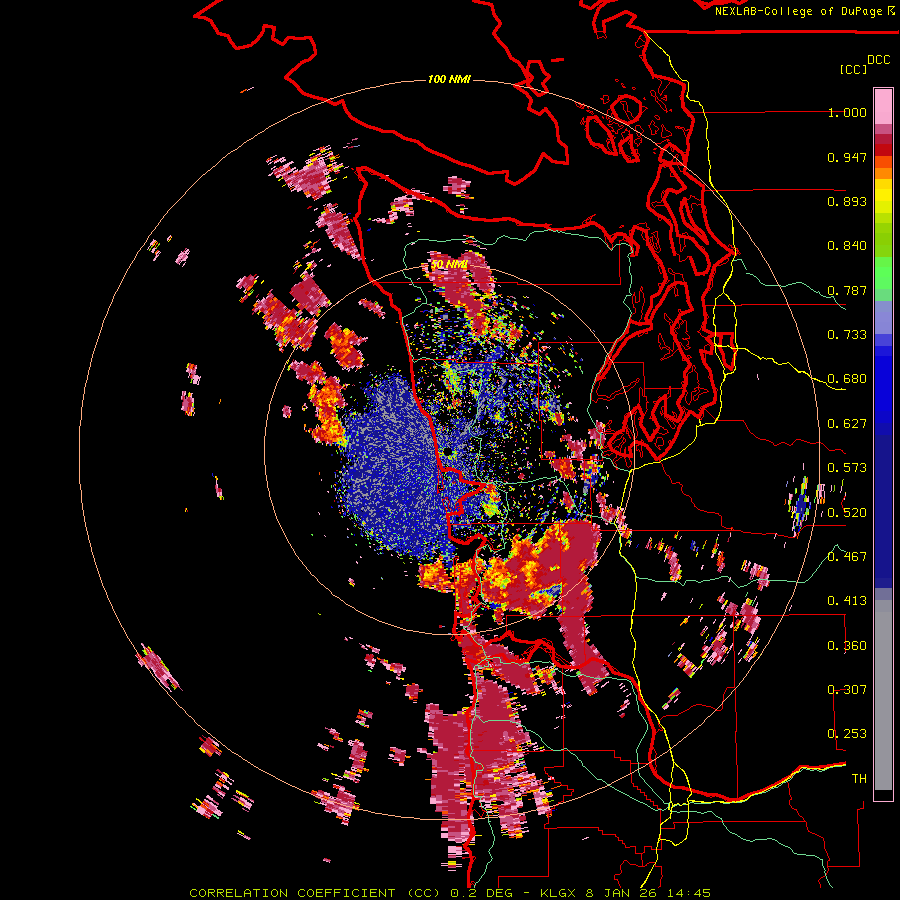Screen dimensions: 900x900
Task: Pick the 0.573 scale value
Action: 847,468
